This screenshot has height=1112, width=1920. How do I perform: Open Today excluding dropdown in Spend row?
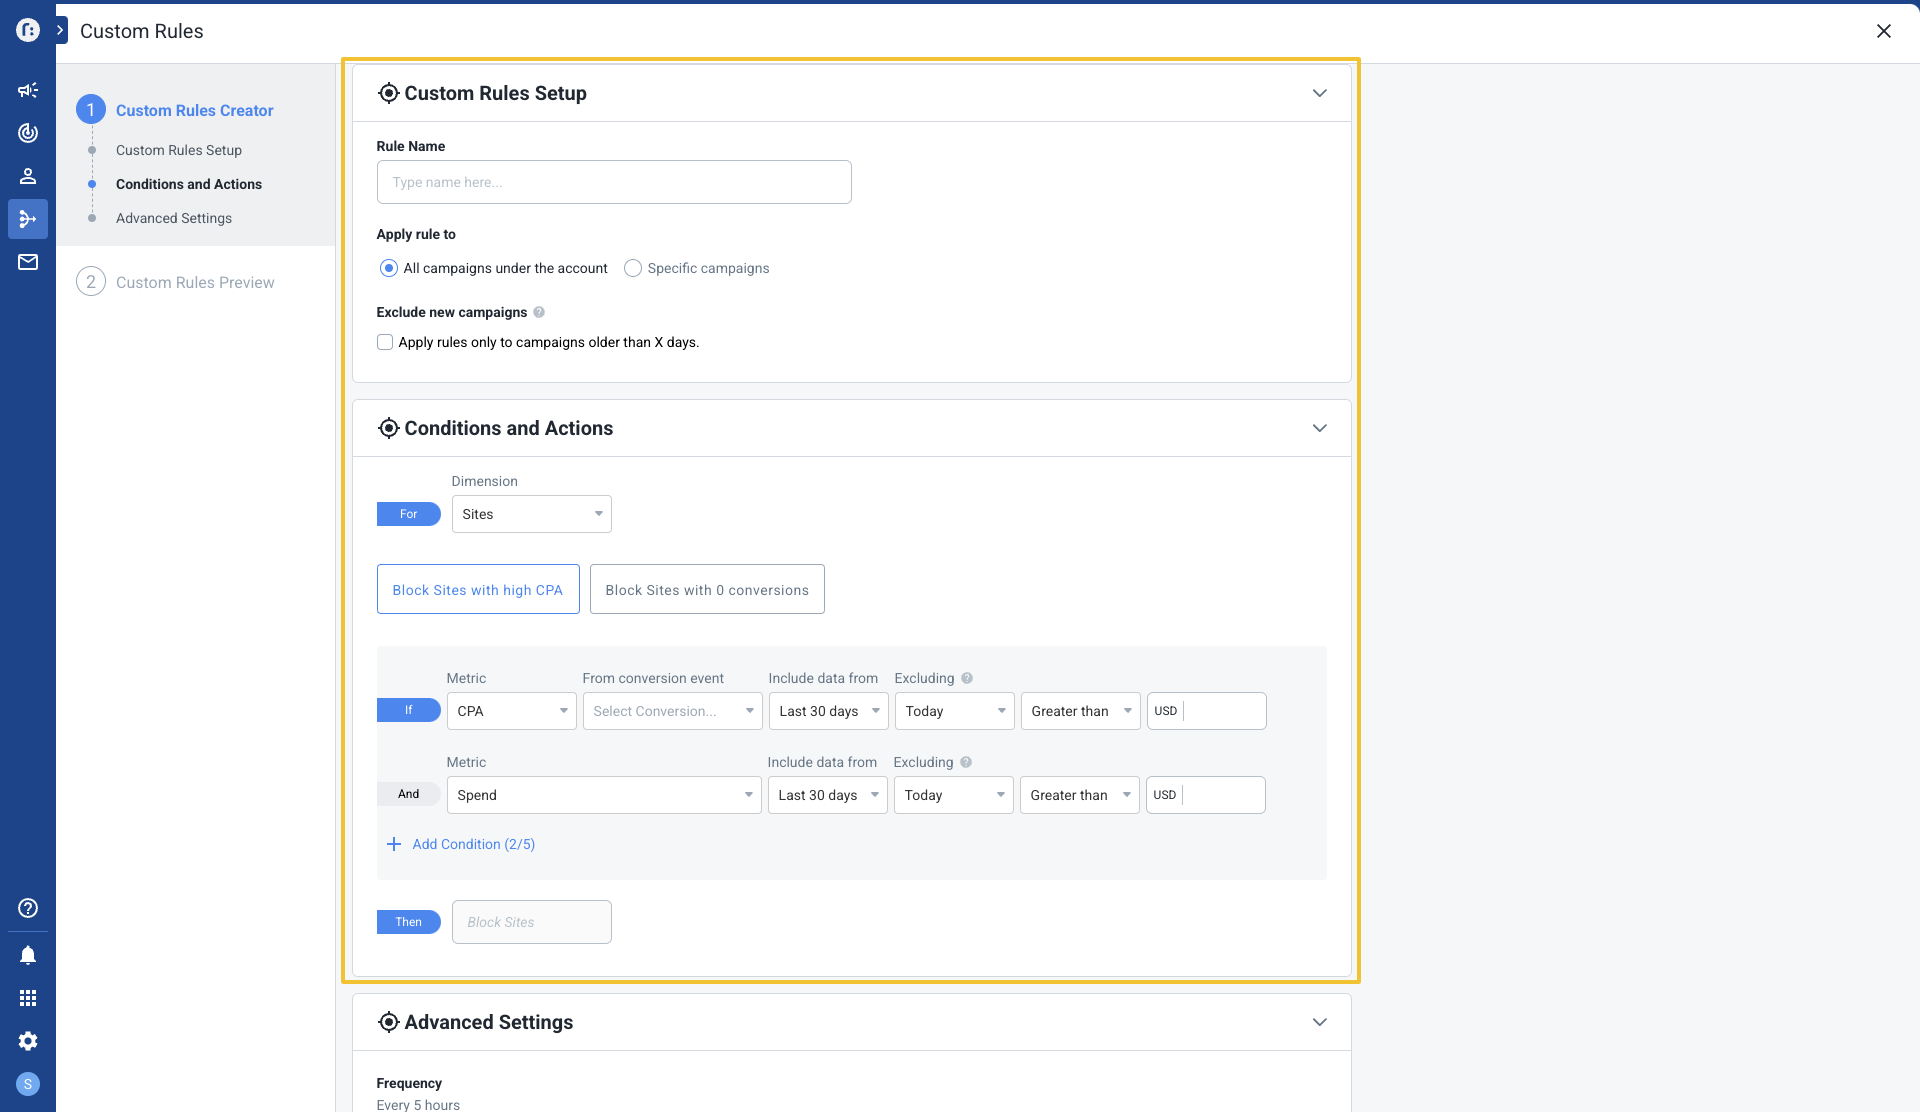pos(954,795)
